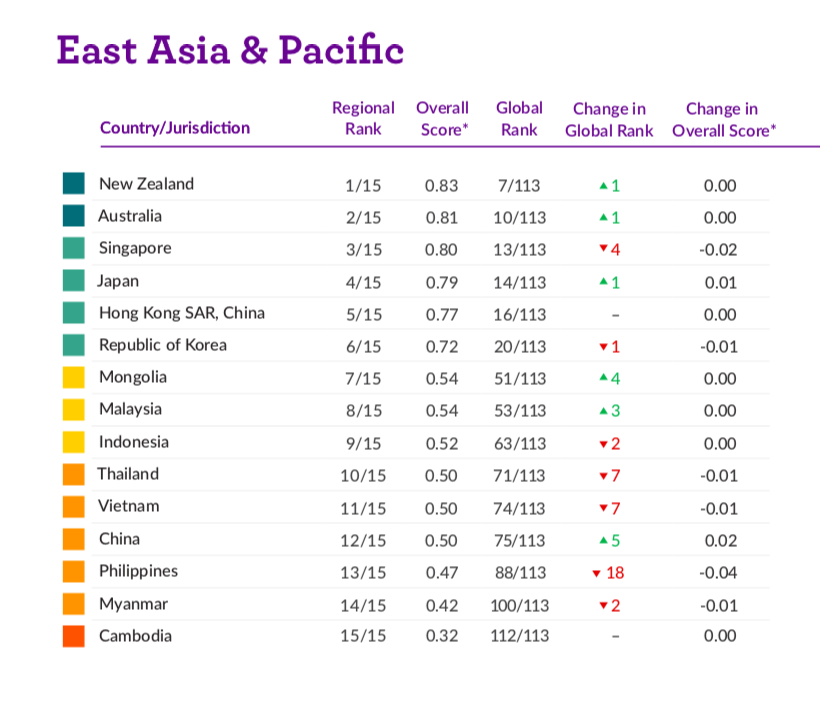Click global rank '20/113' cell

click(x=520, y=347)
